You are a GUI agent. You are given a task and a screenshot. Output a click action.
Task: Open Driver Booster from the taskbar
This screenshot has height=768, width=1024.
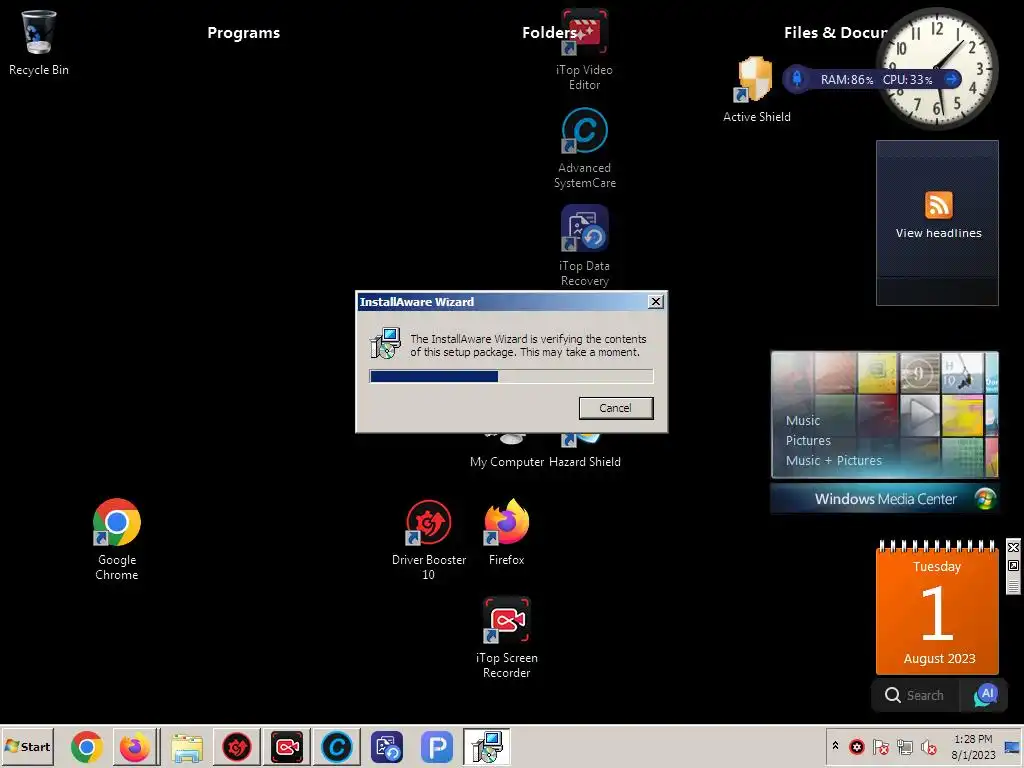[236, 746]
